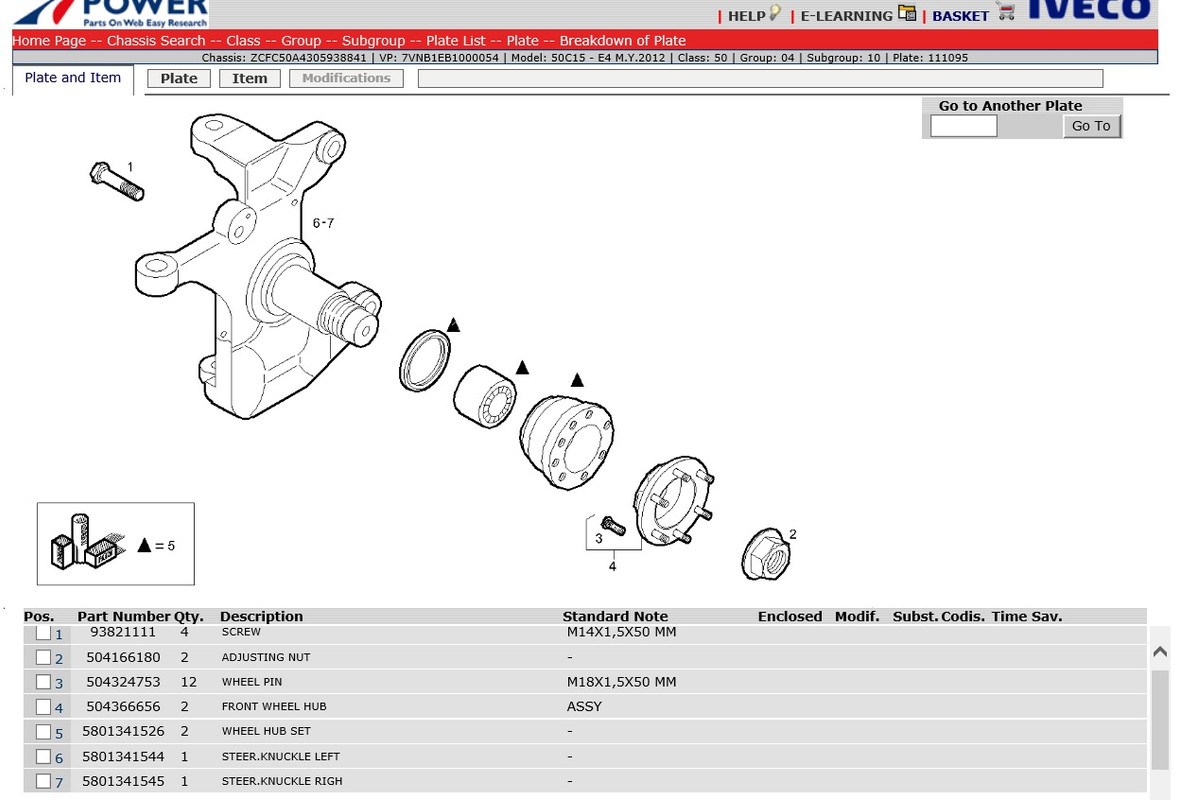
Task: Switch to the Plate tab
Action: click(x=179, y=78)
